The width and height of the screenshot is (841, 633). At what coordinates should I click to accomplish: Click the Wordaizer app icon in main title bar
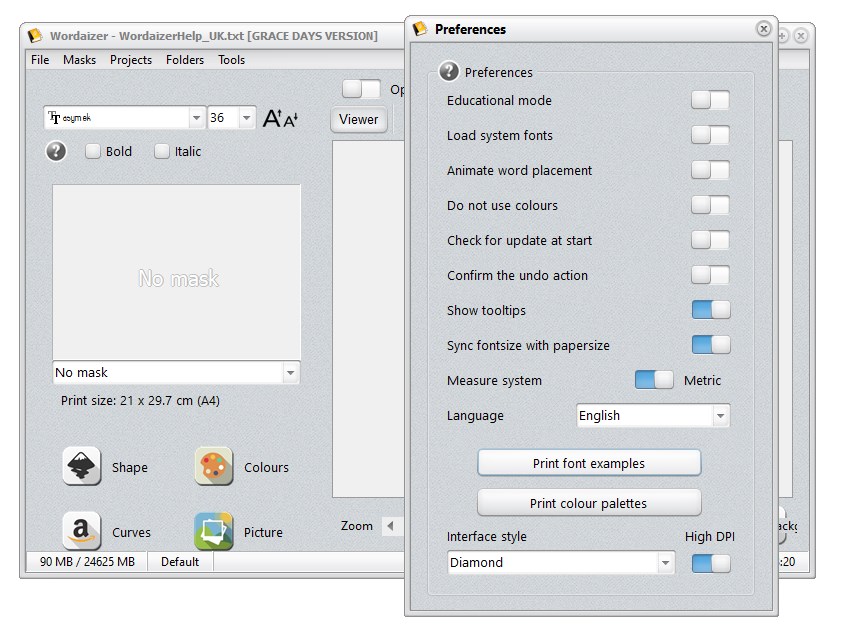coord(35,35)
